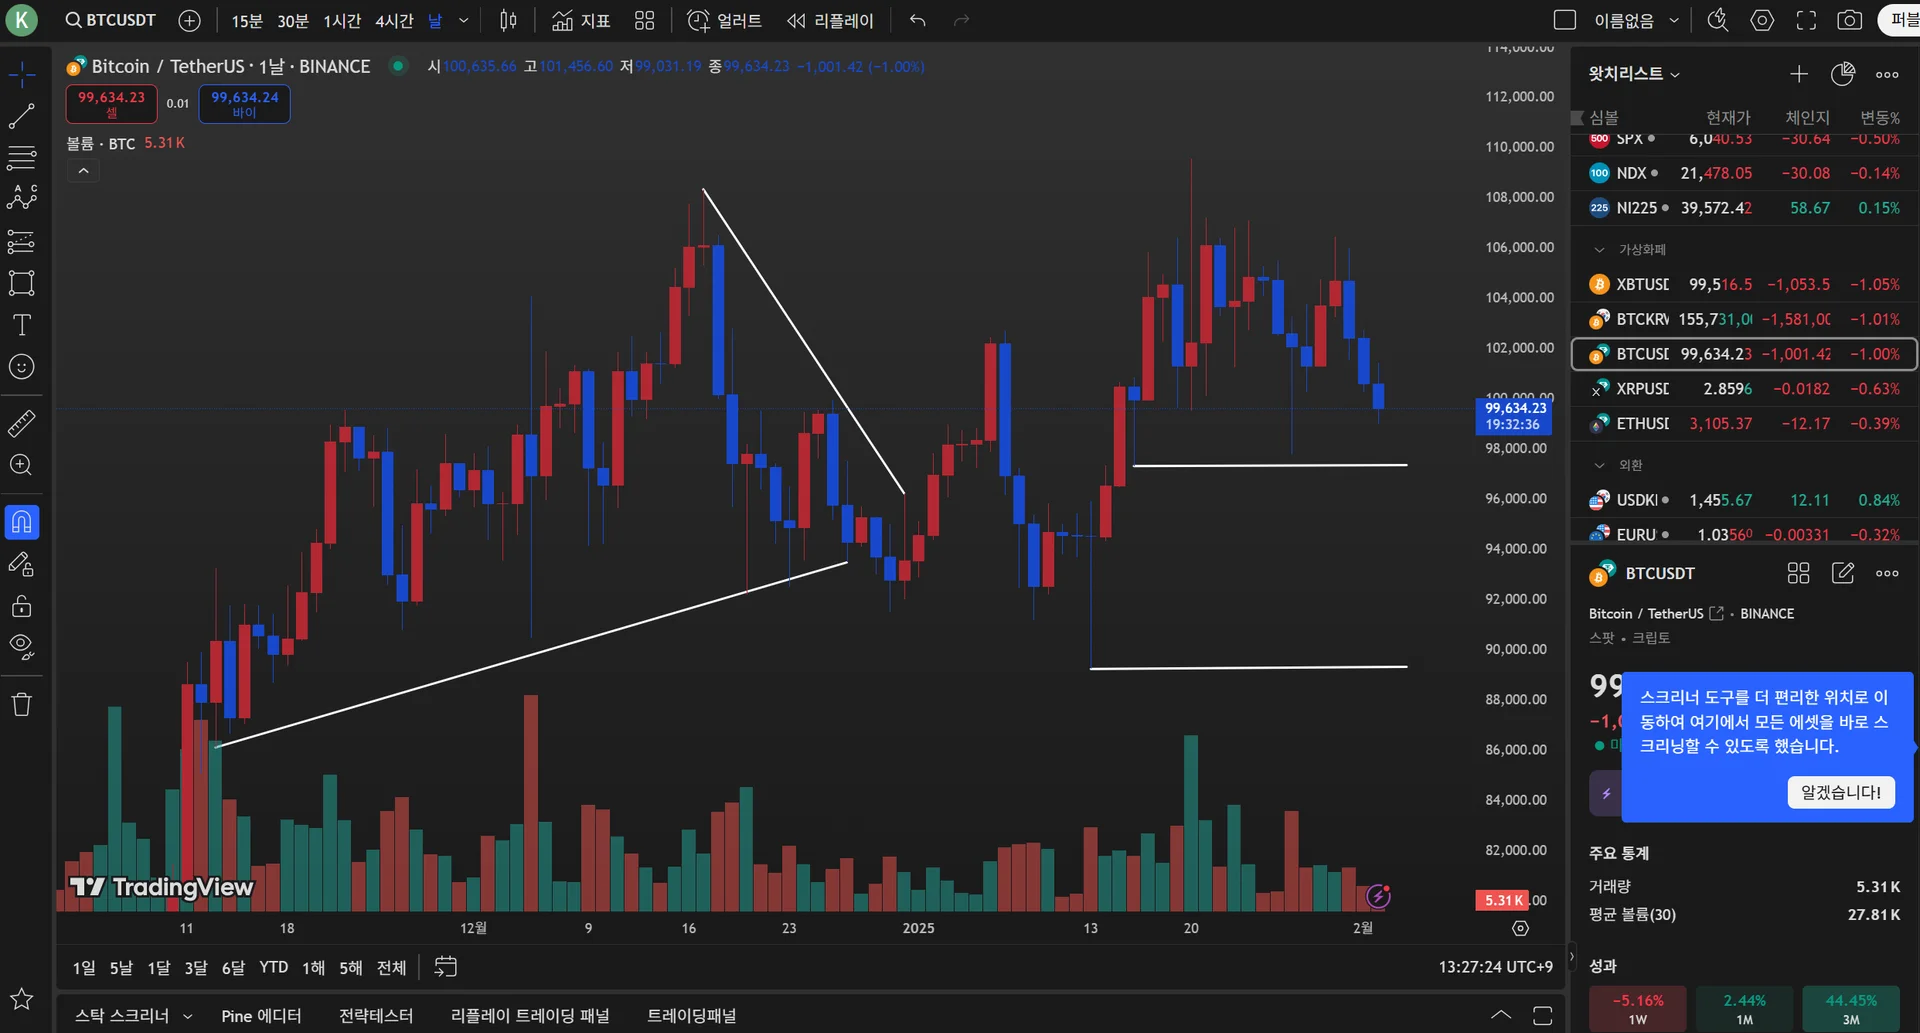
Task: Open the 지표 indicators dialog
Action: click(x=581, y=20)
